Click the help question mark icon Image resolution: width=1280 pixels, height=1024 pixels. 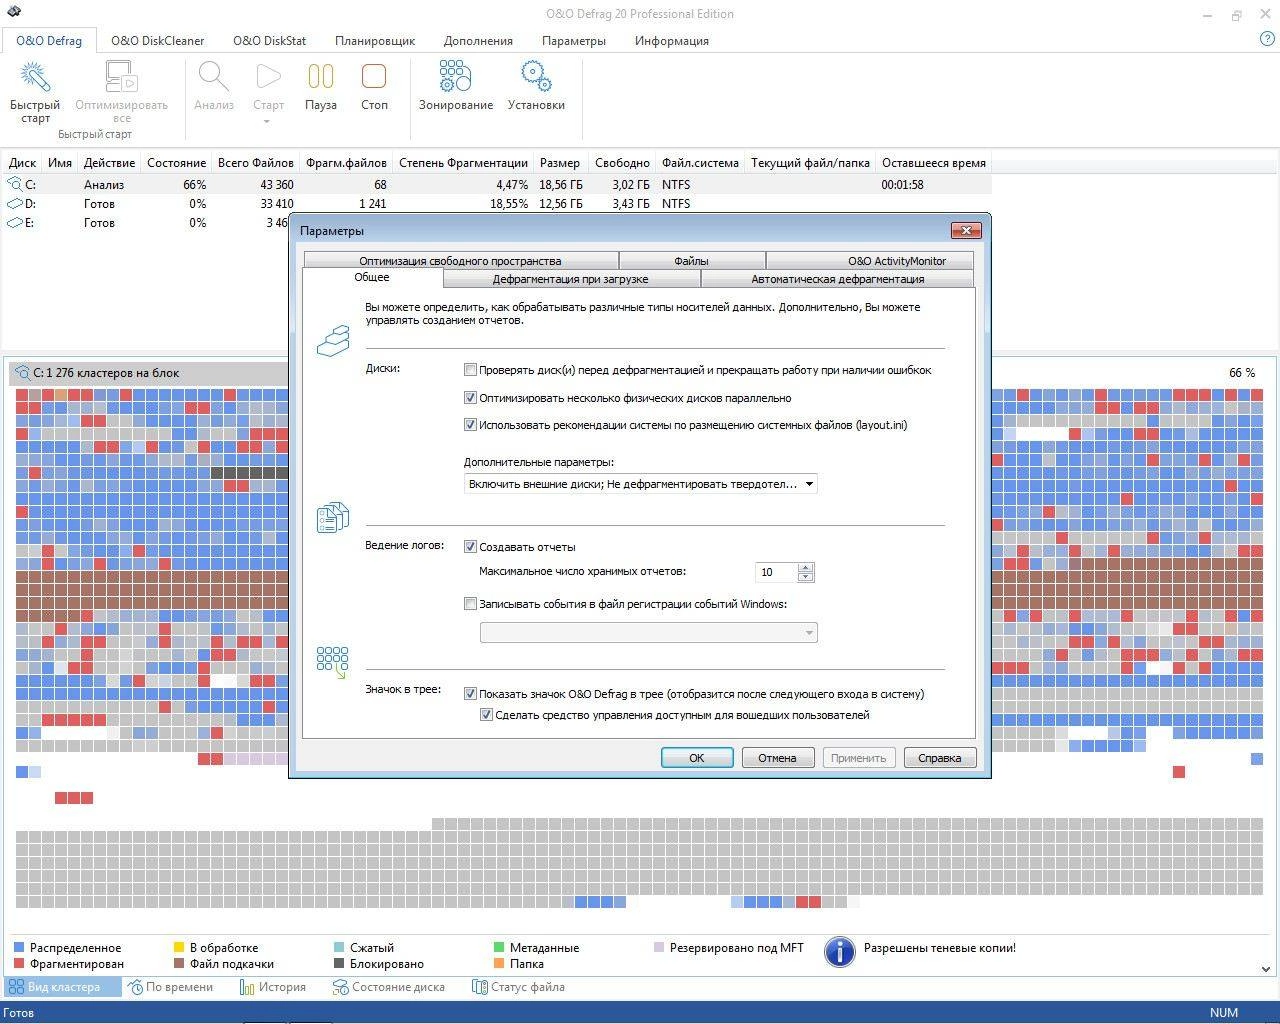tap(1267, 39)
